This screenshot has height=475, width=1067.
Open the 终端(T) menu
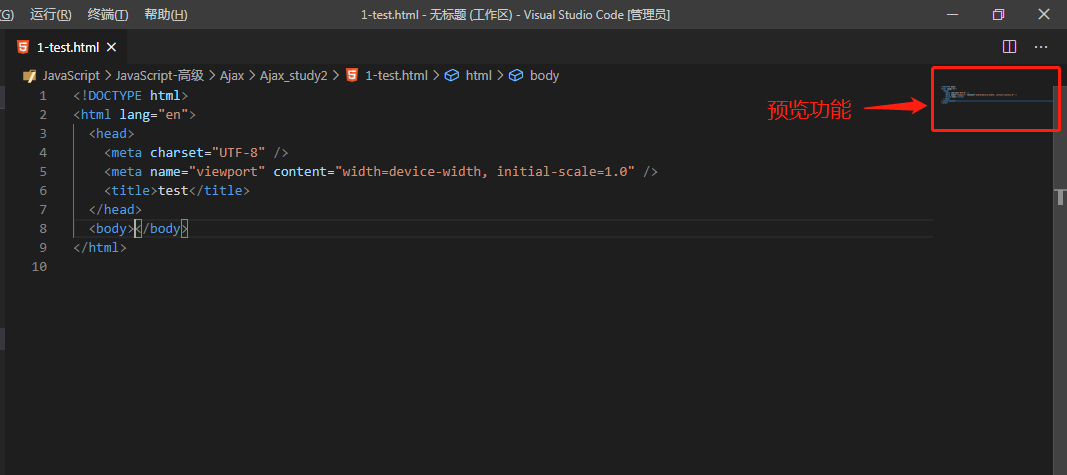tap(108, 14)
